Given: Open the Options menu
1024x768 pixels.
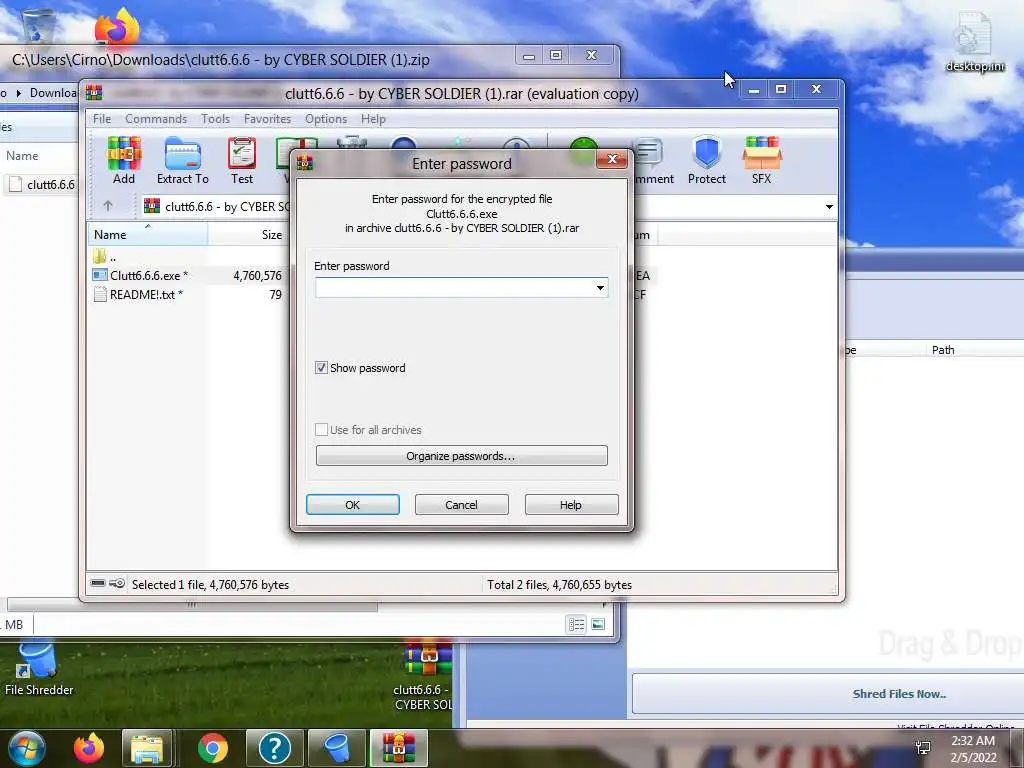Looking at the screenshot, I should click(x=326, y=119).
